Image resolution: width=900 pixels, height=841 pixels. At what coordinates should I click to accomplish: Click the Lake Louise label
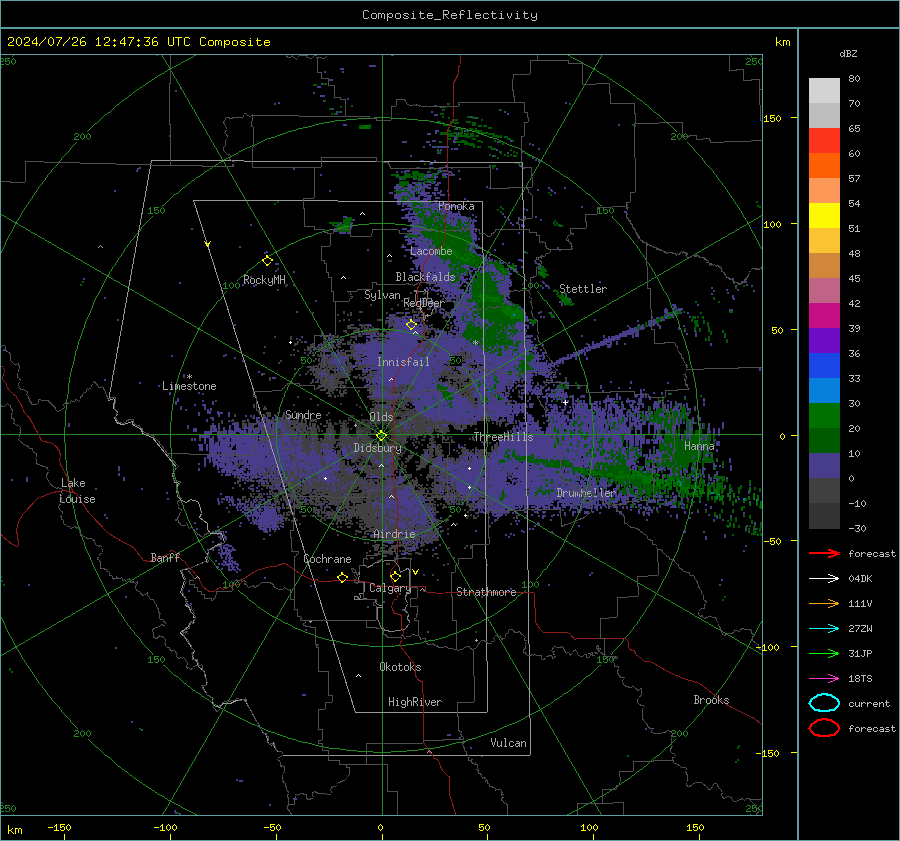(x=77, y=491)
